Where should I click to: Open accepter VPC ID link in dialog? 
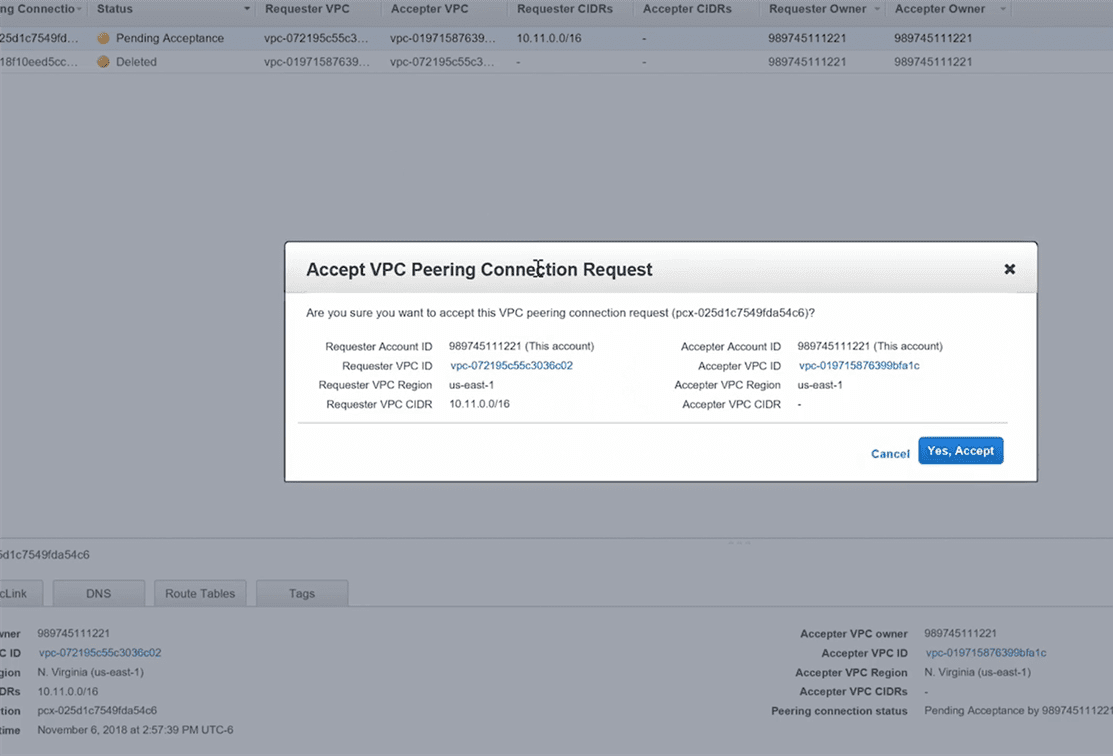tap(858, 366)
